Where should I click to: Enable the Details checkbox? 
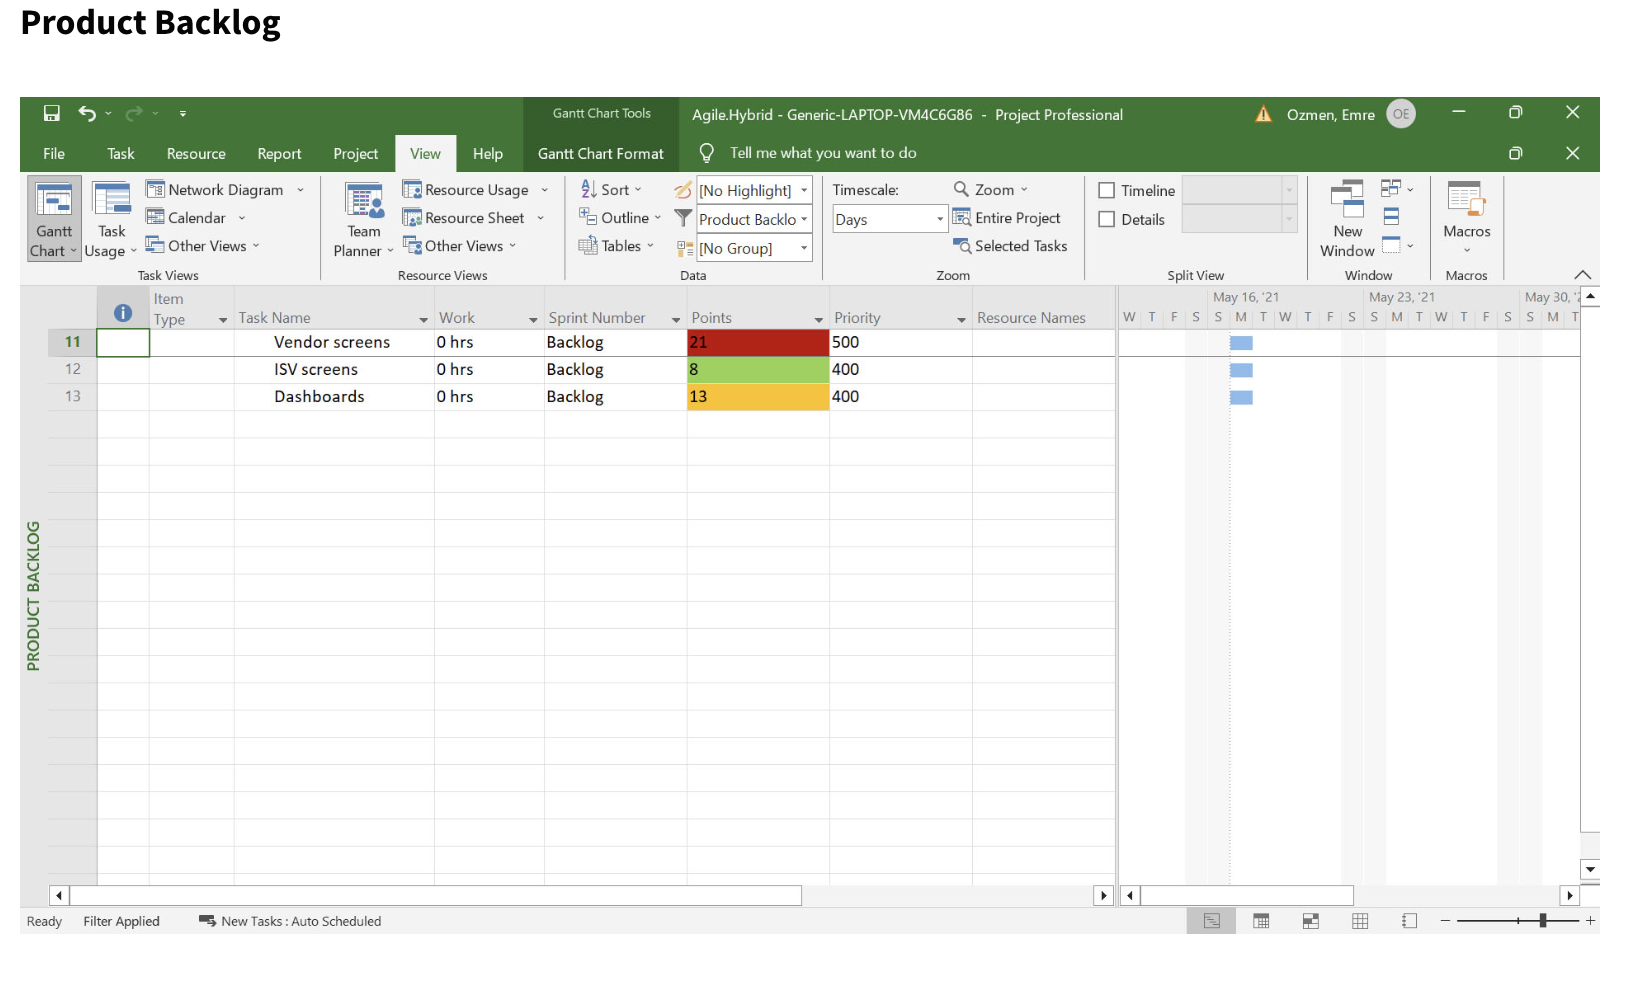1108,219
